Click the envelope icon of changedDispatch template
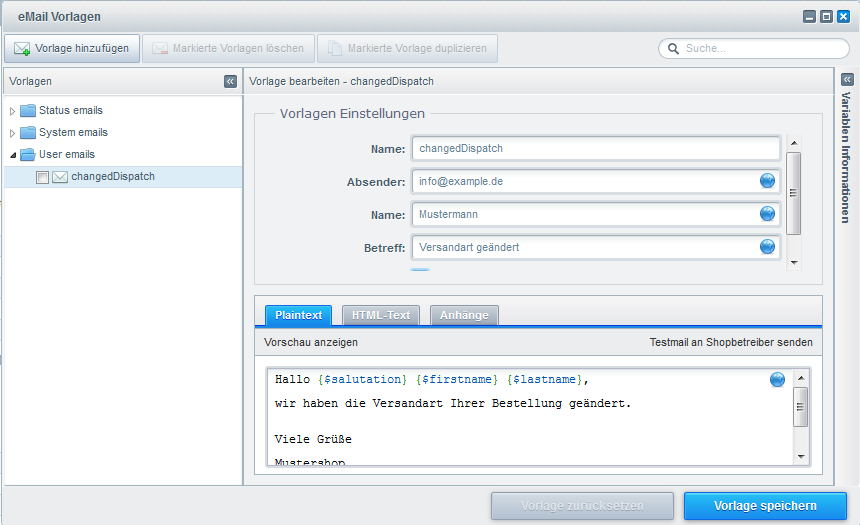This screenshot has width=860, height=525. point(60,177)
